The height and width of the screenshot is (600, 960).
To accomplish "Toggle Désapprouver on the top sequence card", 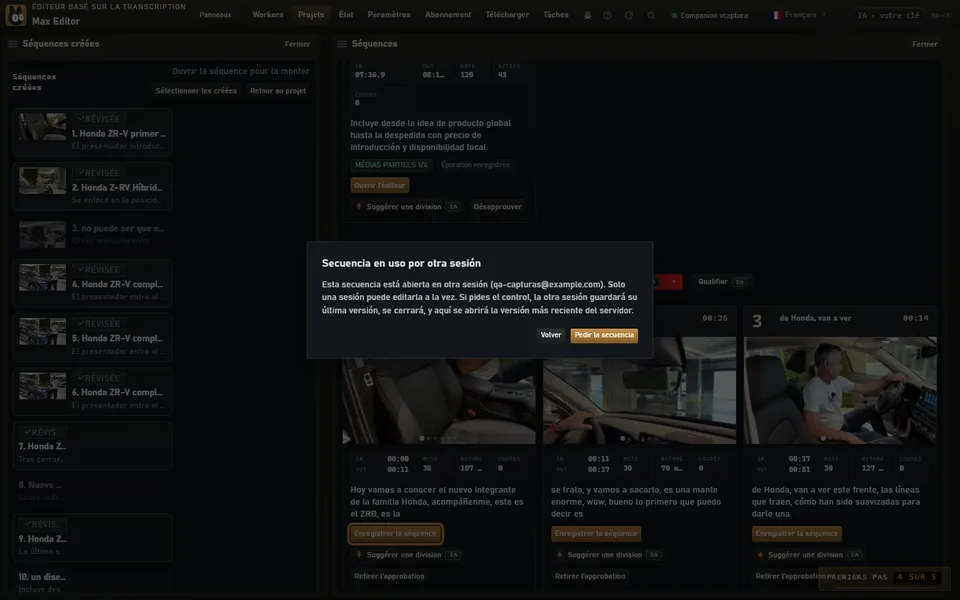I will pos(497,207).
